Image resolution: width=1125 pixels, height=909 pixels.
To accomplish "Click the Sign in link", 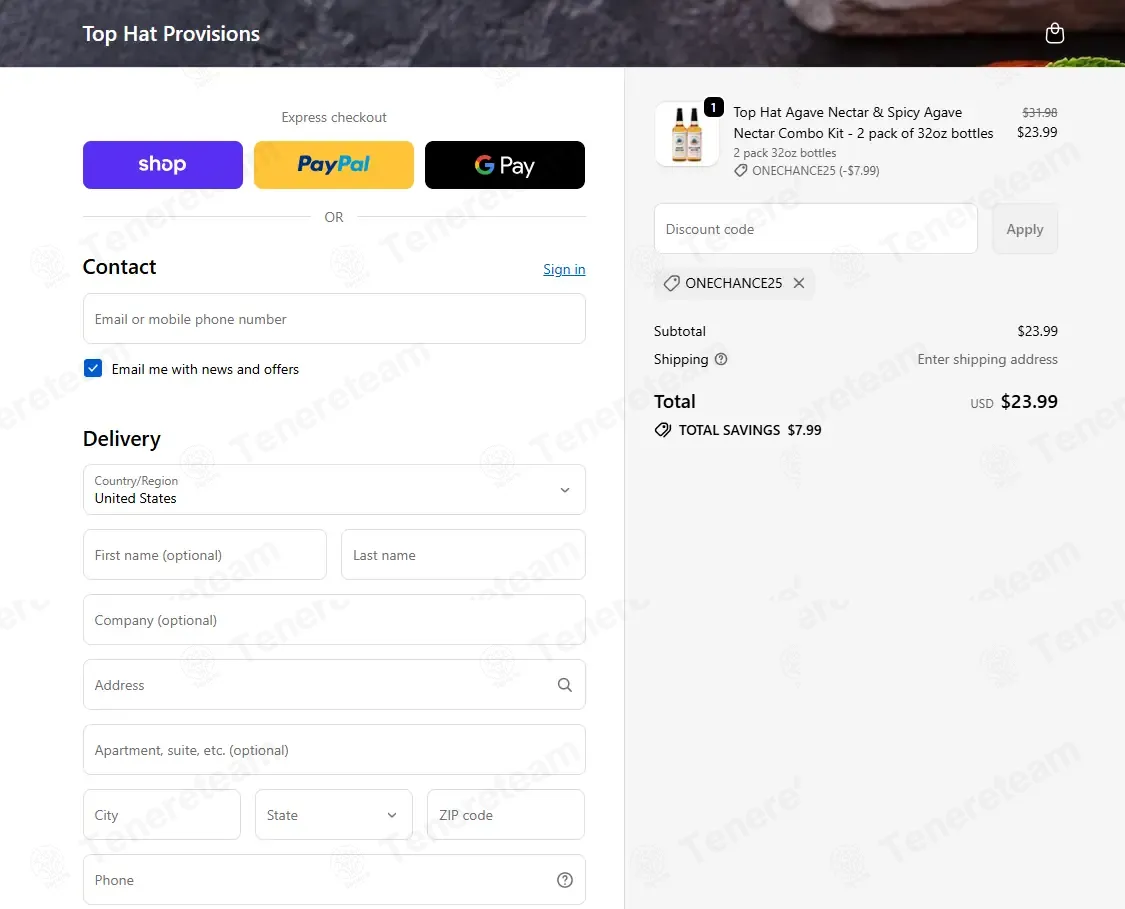I will coord(564,269).
